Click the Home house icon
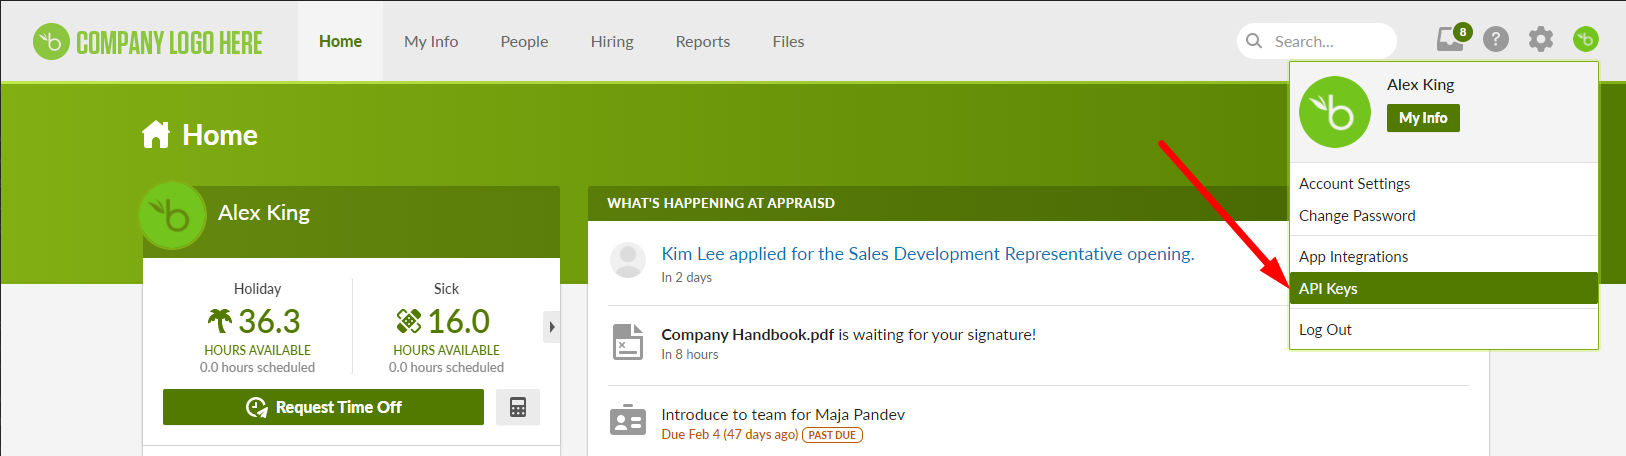 coord(156,135)
